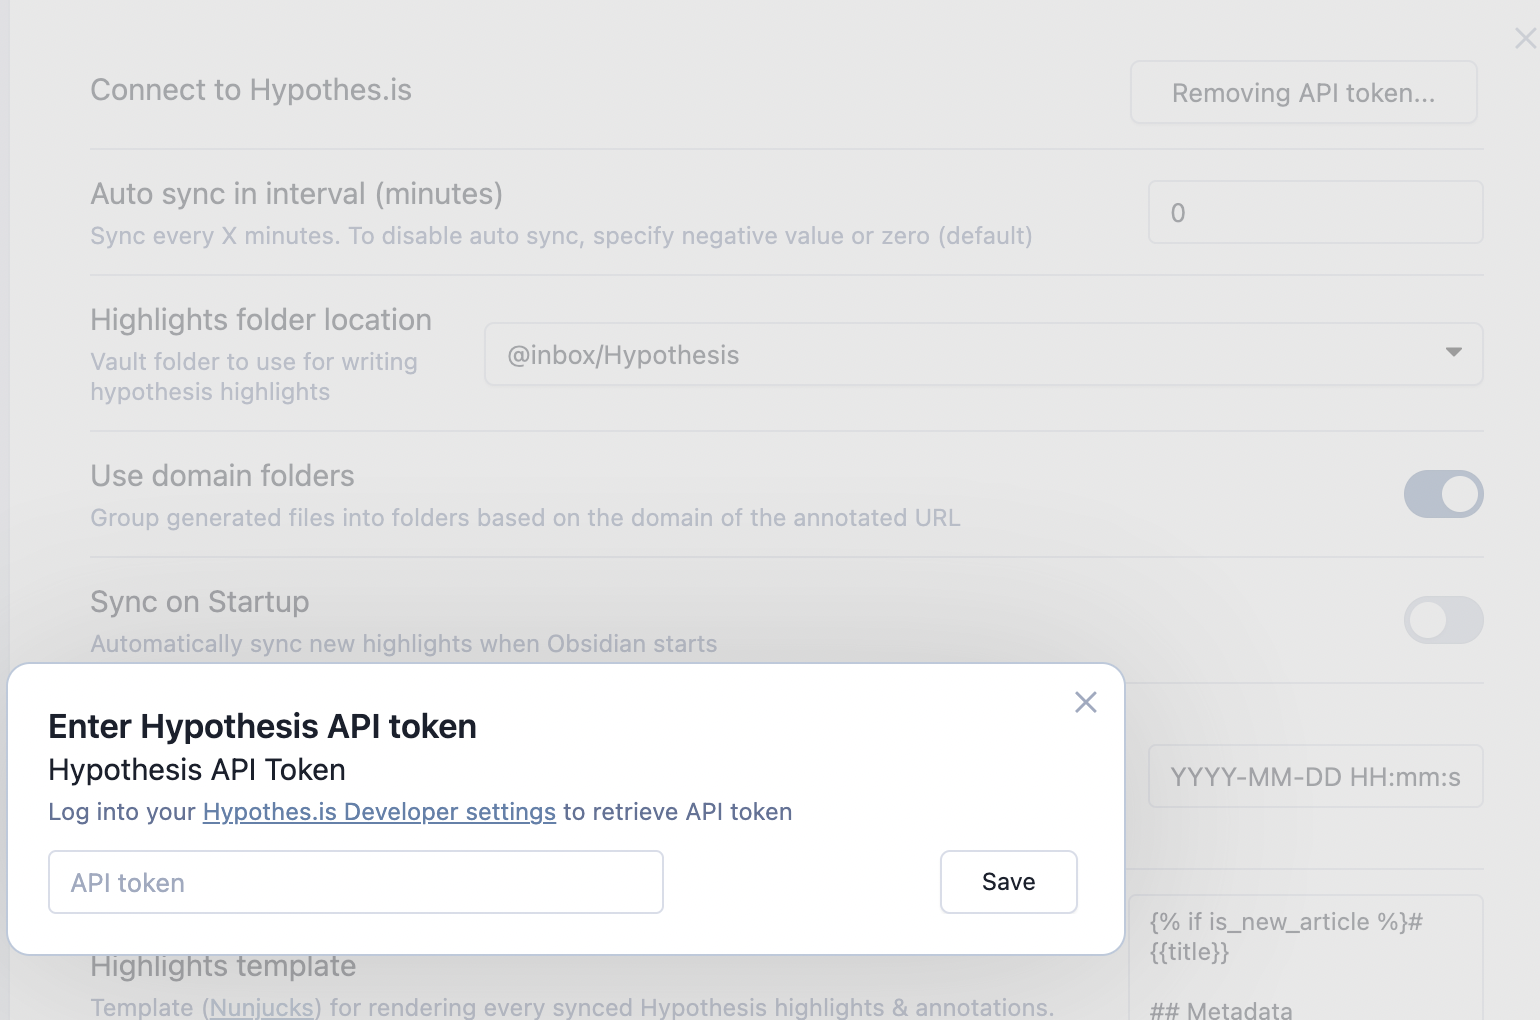Viewport: 1540px width, 1020px height.
Task: Close the settings window
Action: [1525, 39]
